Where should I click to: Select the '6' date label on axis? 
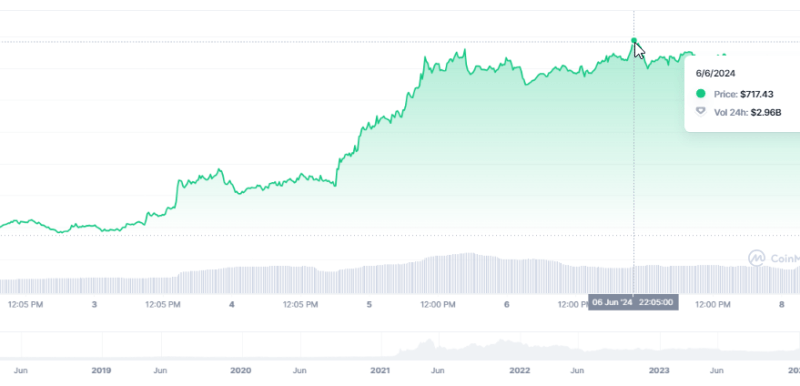point(507,304)
